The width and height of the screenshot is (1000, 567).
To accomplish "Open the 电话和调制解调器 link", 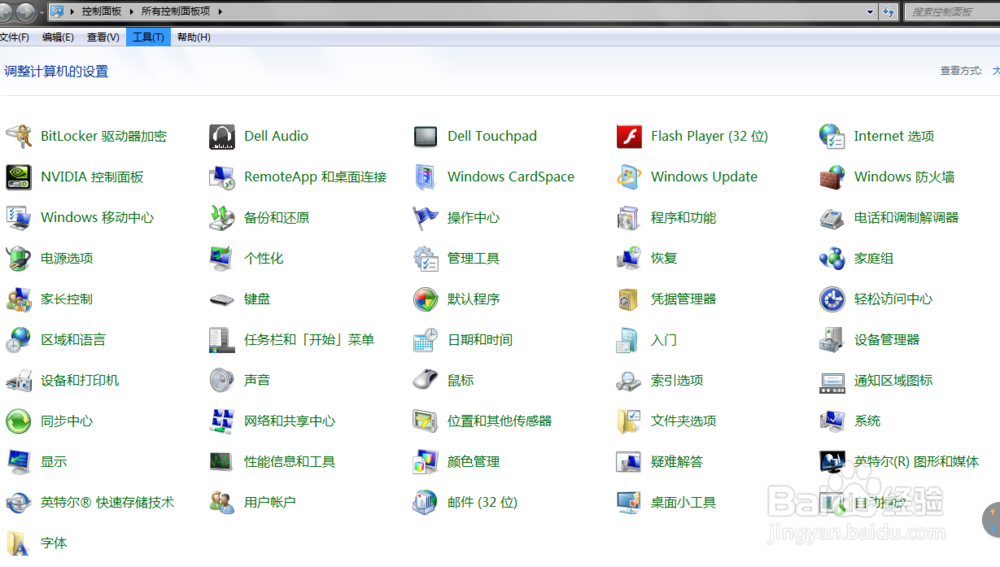I will click(x=906, y=217).
